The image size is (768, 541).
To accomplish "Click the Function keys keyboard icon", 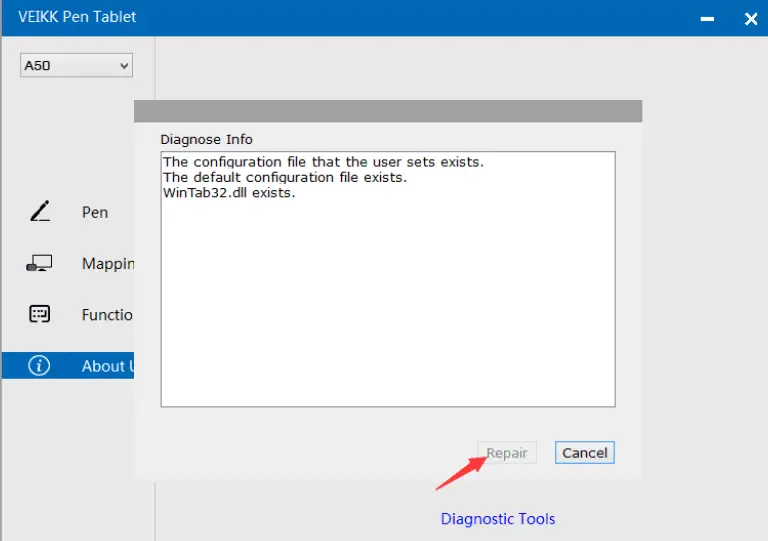I will point(39,314).
